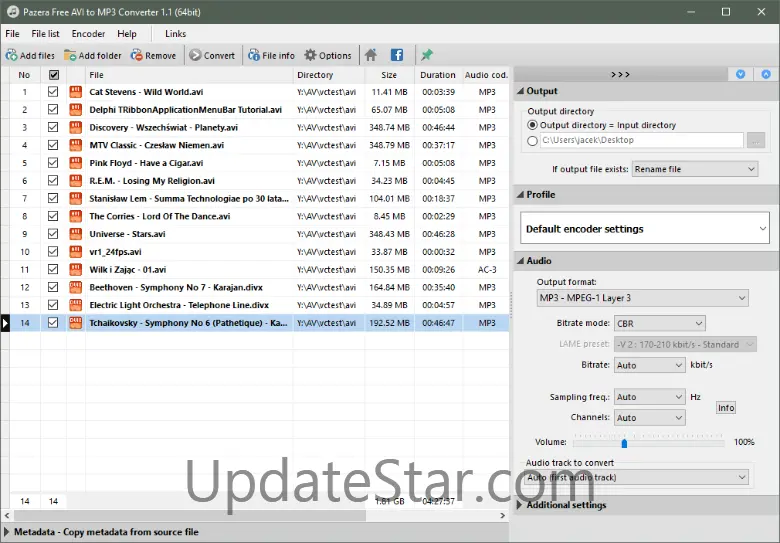Click the file icon of The Corries row
The image size is (780, 543).
(76, 216)
